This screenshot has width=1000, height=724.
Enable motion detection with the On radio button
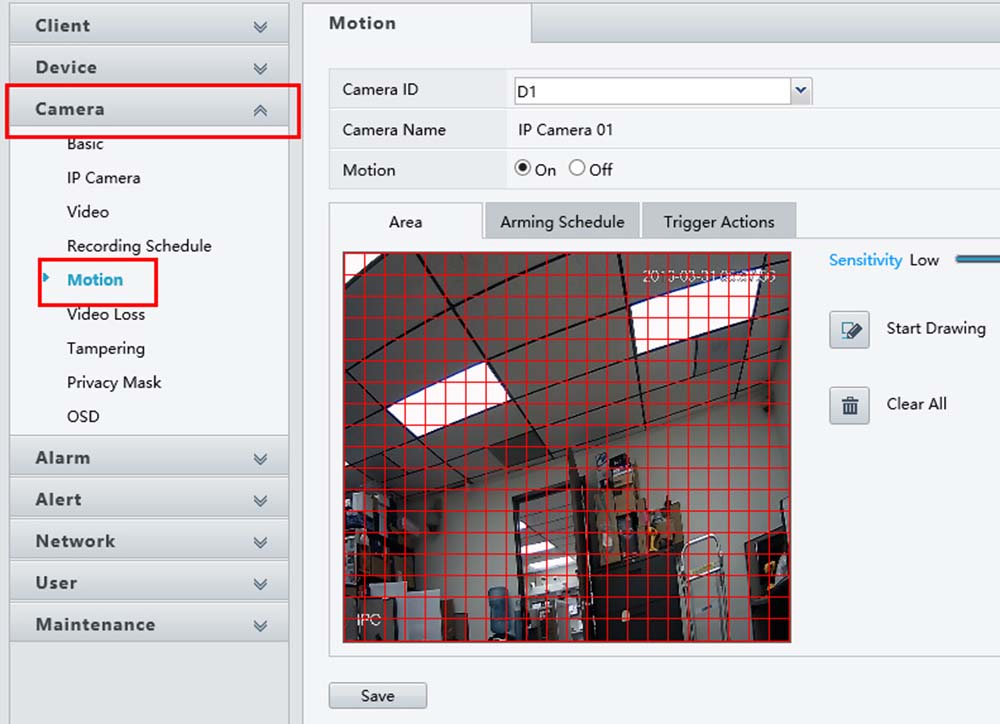click(x=524, y=169)
